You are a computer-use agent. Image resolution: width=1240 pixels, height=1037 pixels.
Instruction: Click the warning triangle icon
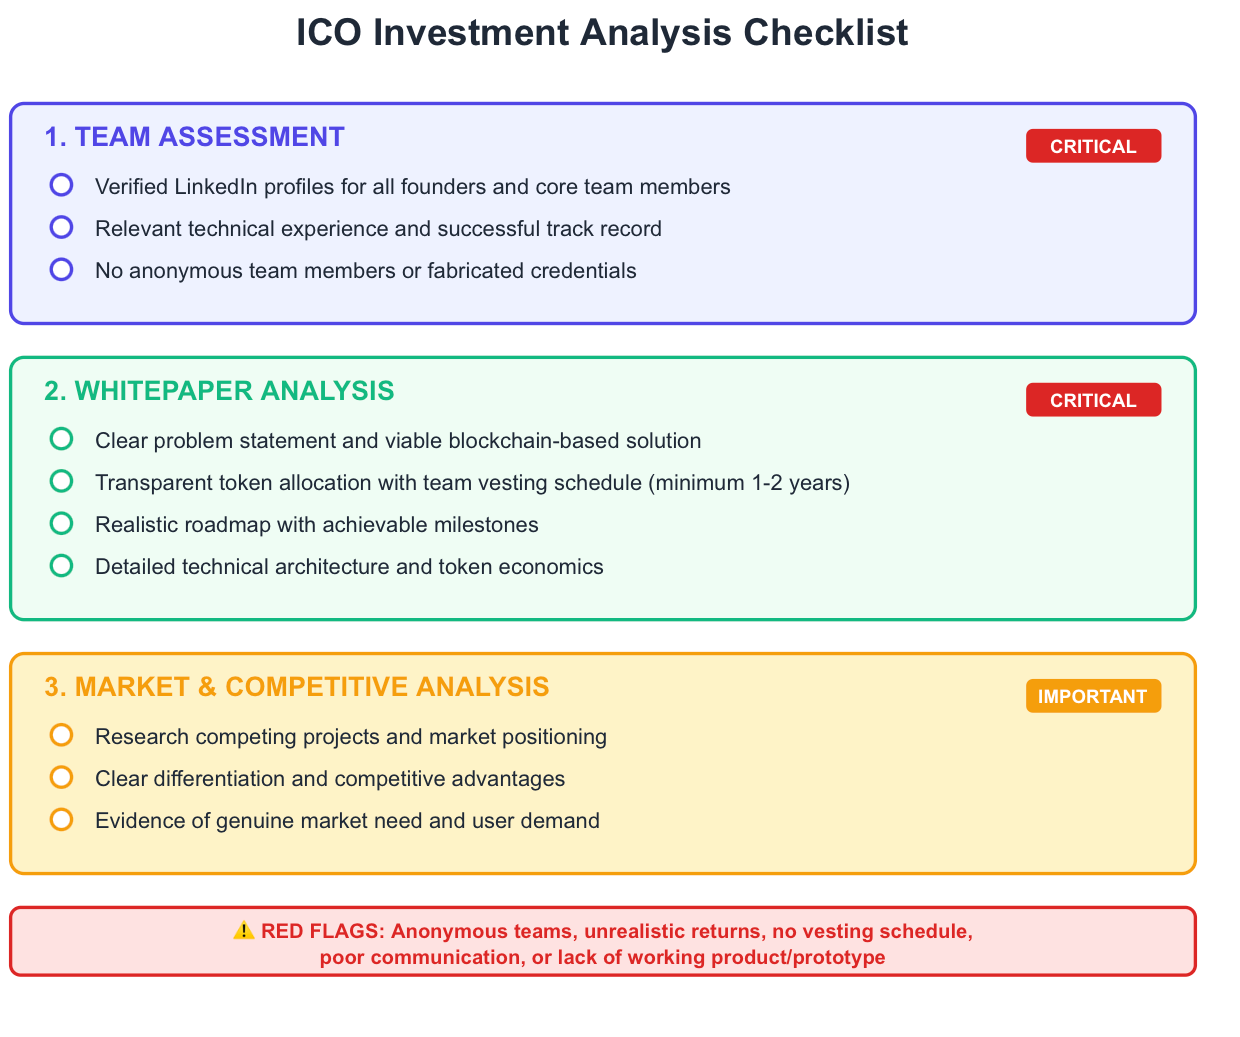[243, 931]
